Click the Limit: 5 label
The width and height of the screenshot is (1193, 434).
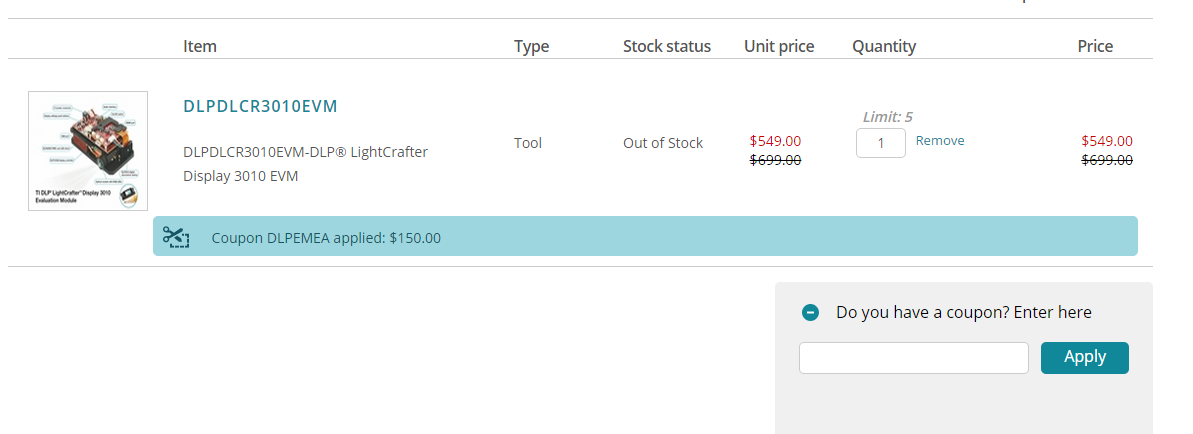click(887, 117)
